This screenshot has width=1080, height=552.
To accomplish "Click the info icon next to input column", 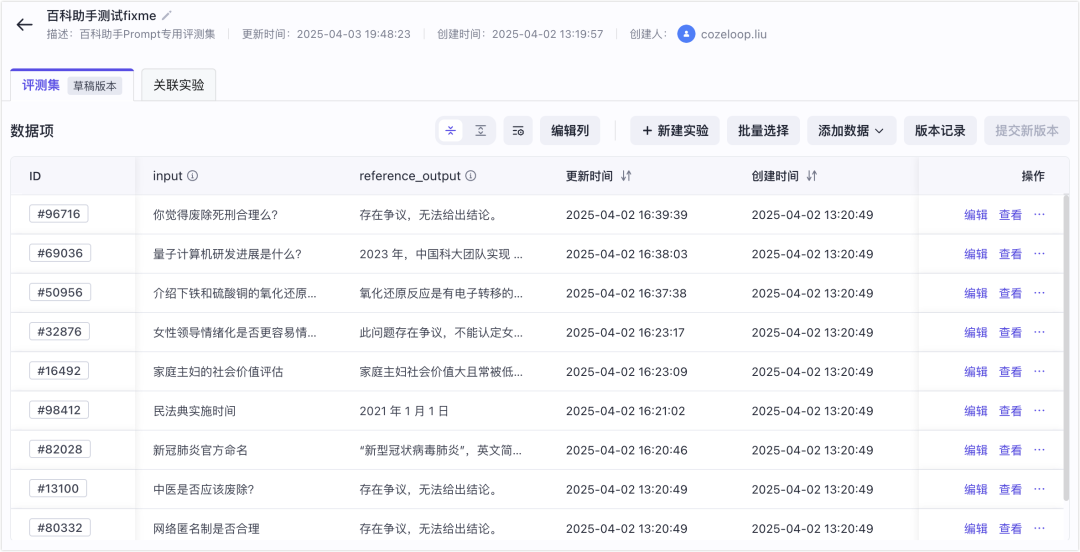I will coord(193,176).
